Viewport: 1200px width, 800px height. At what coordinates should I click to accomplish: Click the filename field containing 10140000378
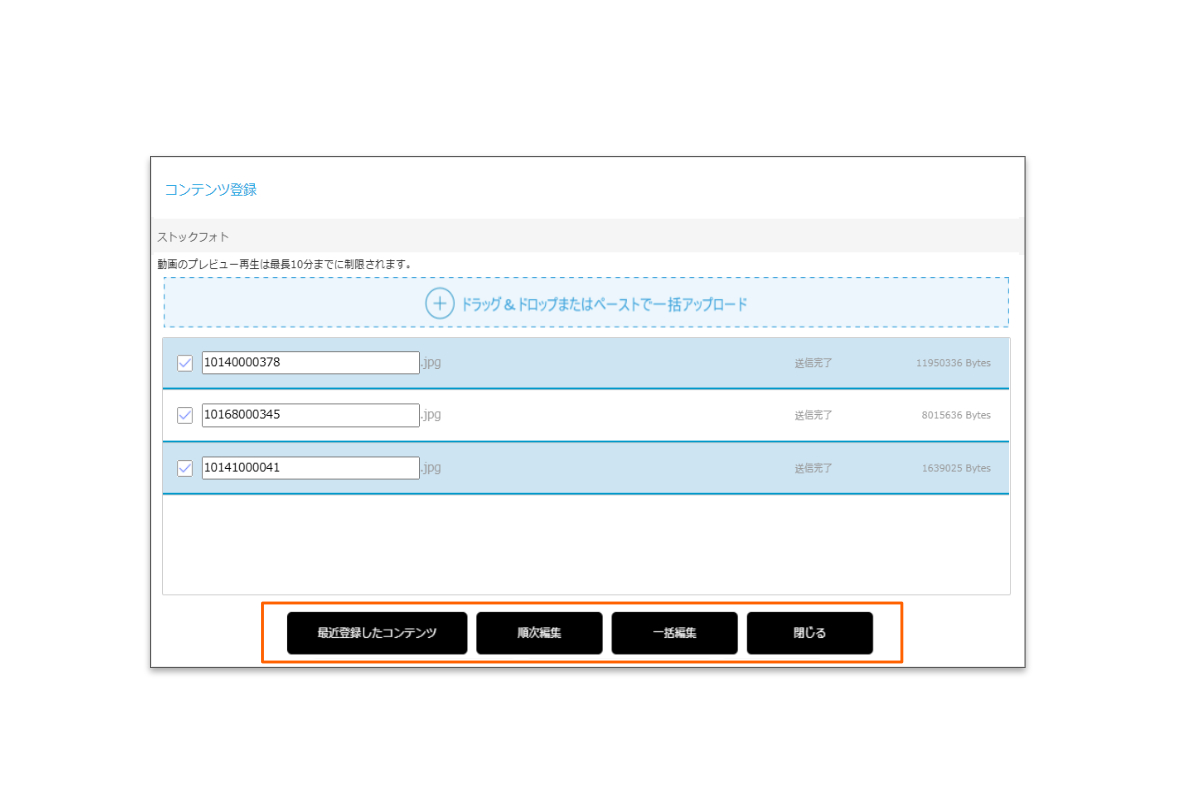click(310, 363)
